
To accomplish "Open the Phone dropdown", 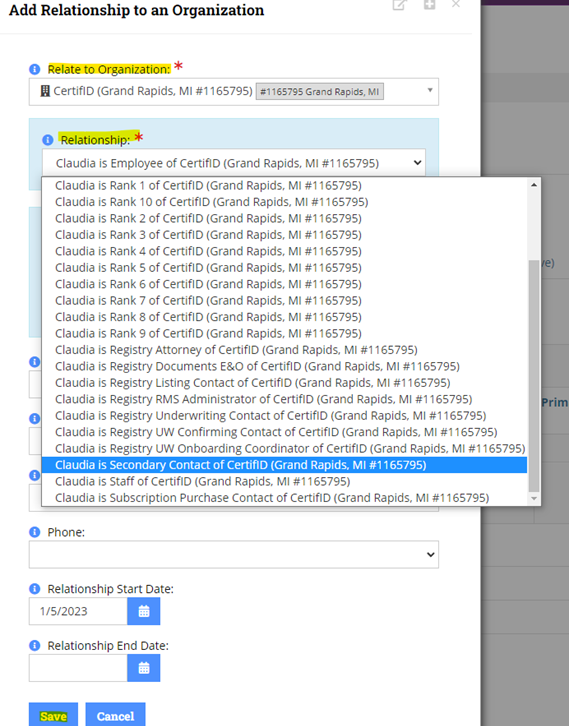I will pyautogui.click(x=234, y=554).
